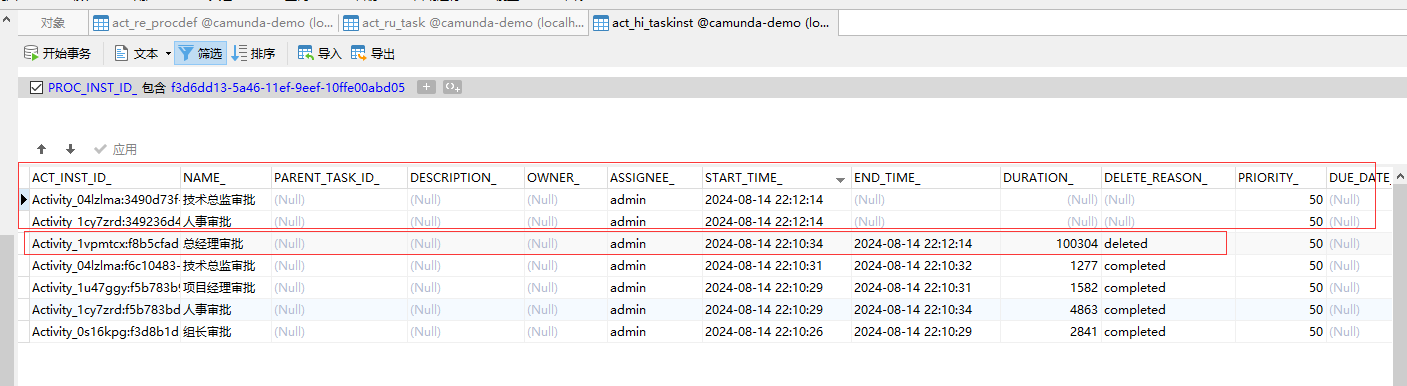Click the admin assignee in 总经理审批 row
The image size is (1407, 386).
tap(654, 244)
